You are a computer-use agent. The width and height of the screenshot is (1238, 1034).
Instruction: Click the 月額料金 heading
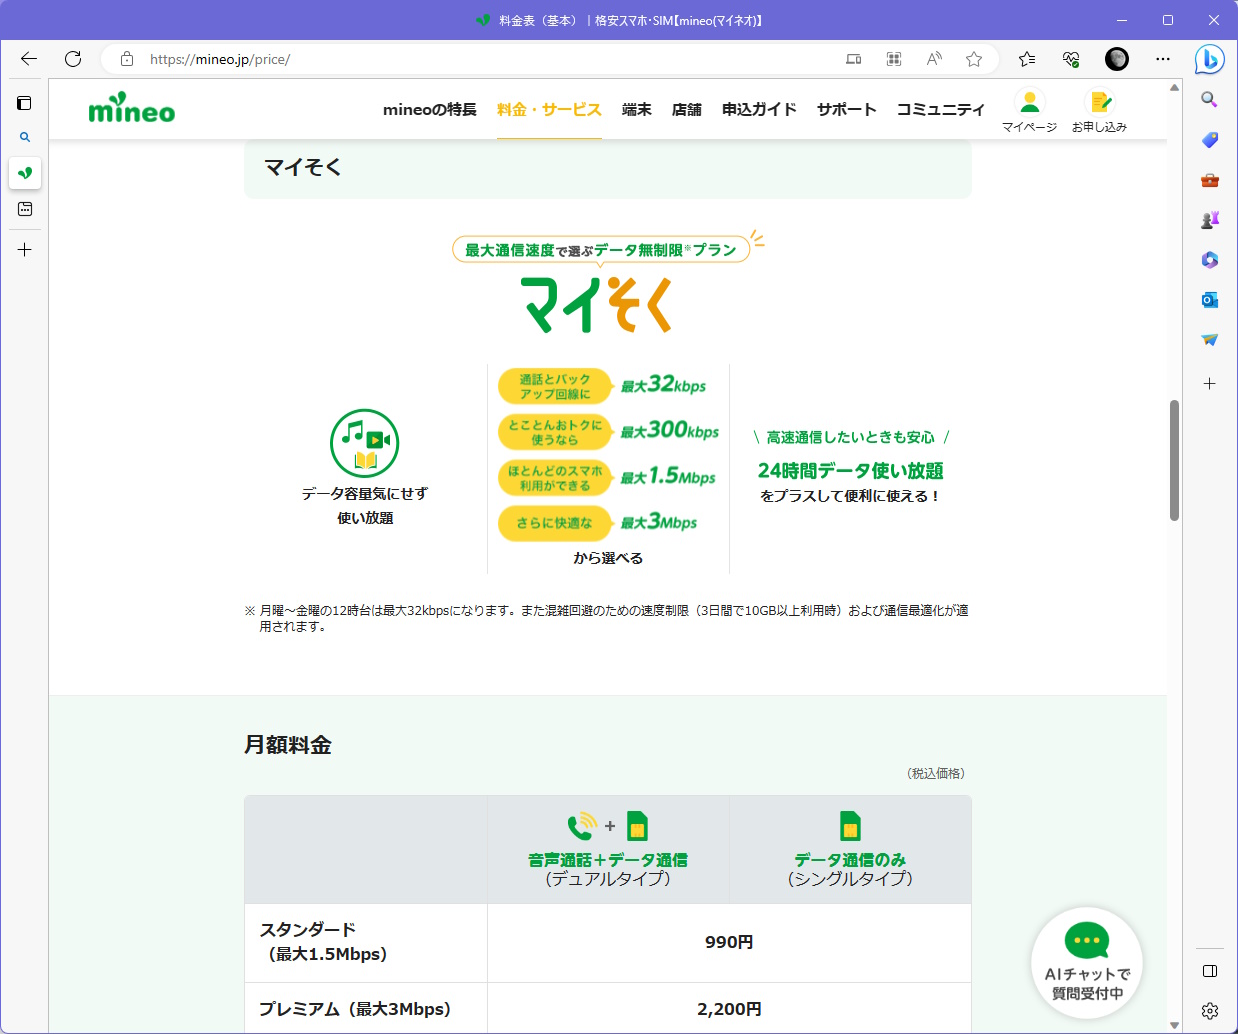pos(288,745)
